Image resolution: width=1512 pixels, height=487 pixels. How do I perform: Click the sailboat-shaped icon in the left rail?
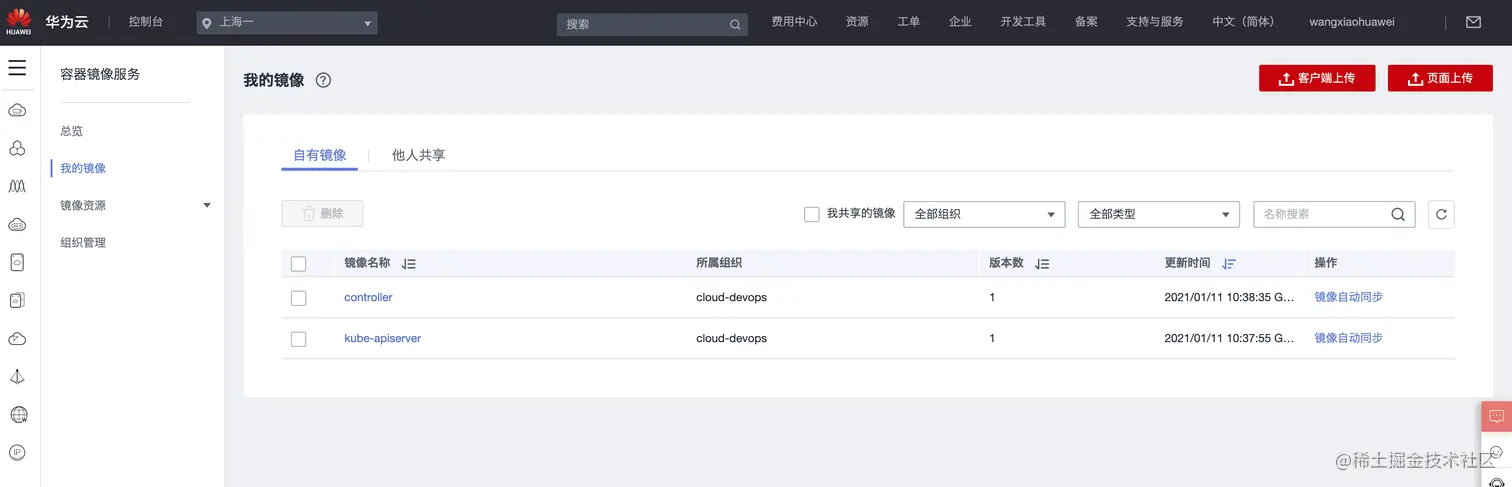(17, 376)
